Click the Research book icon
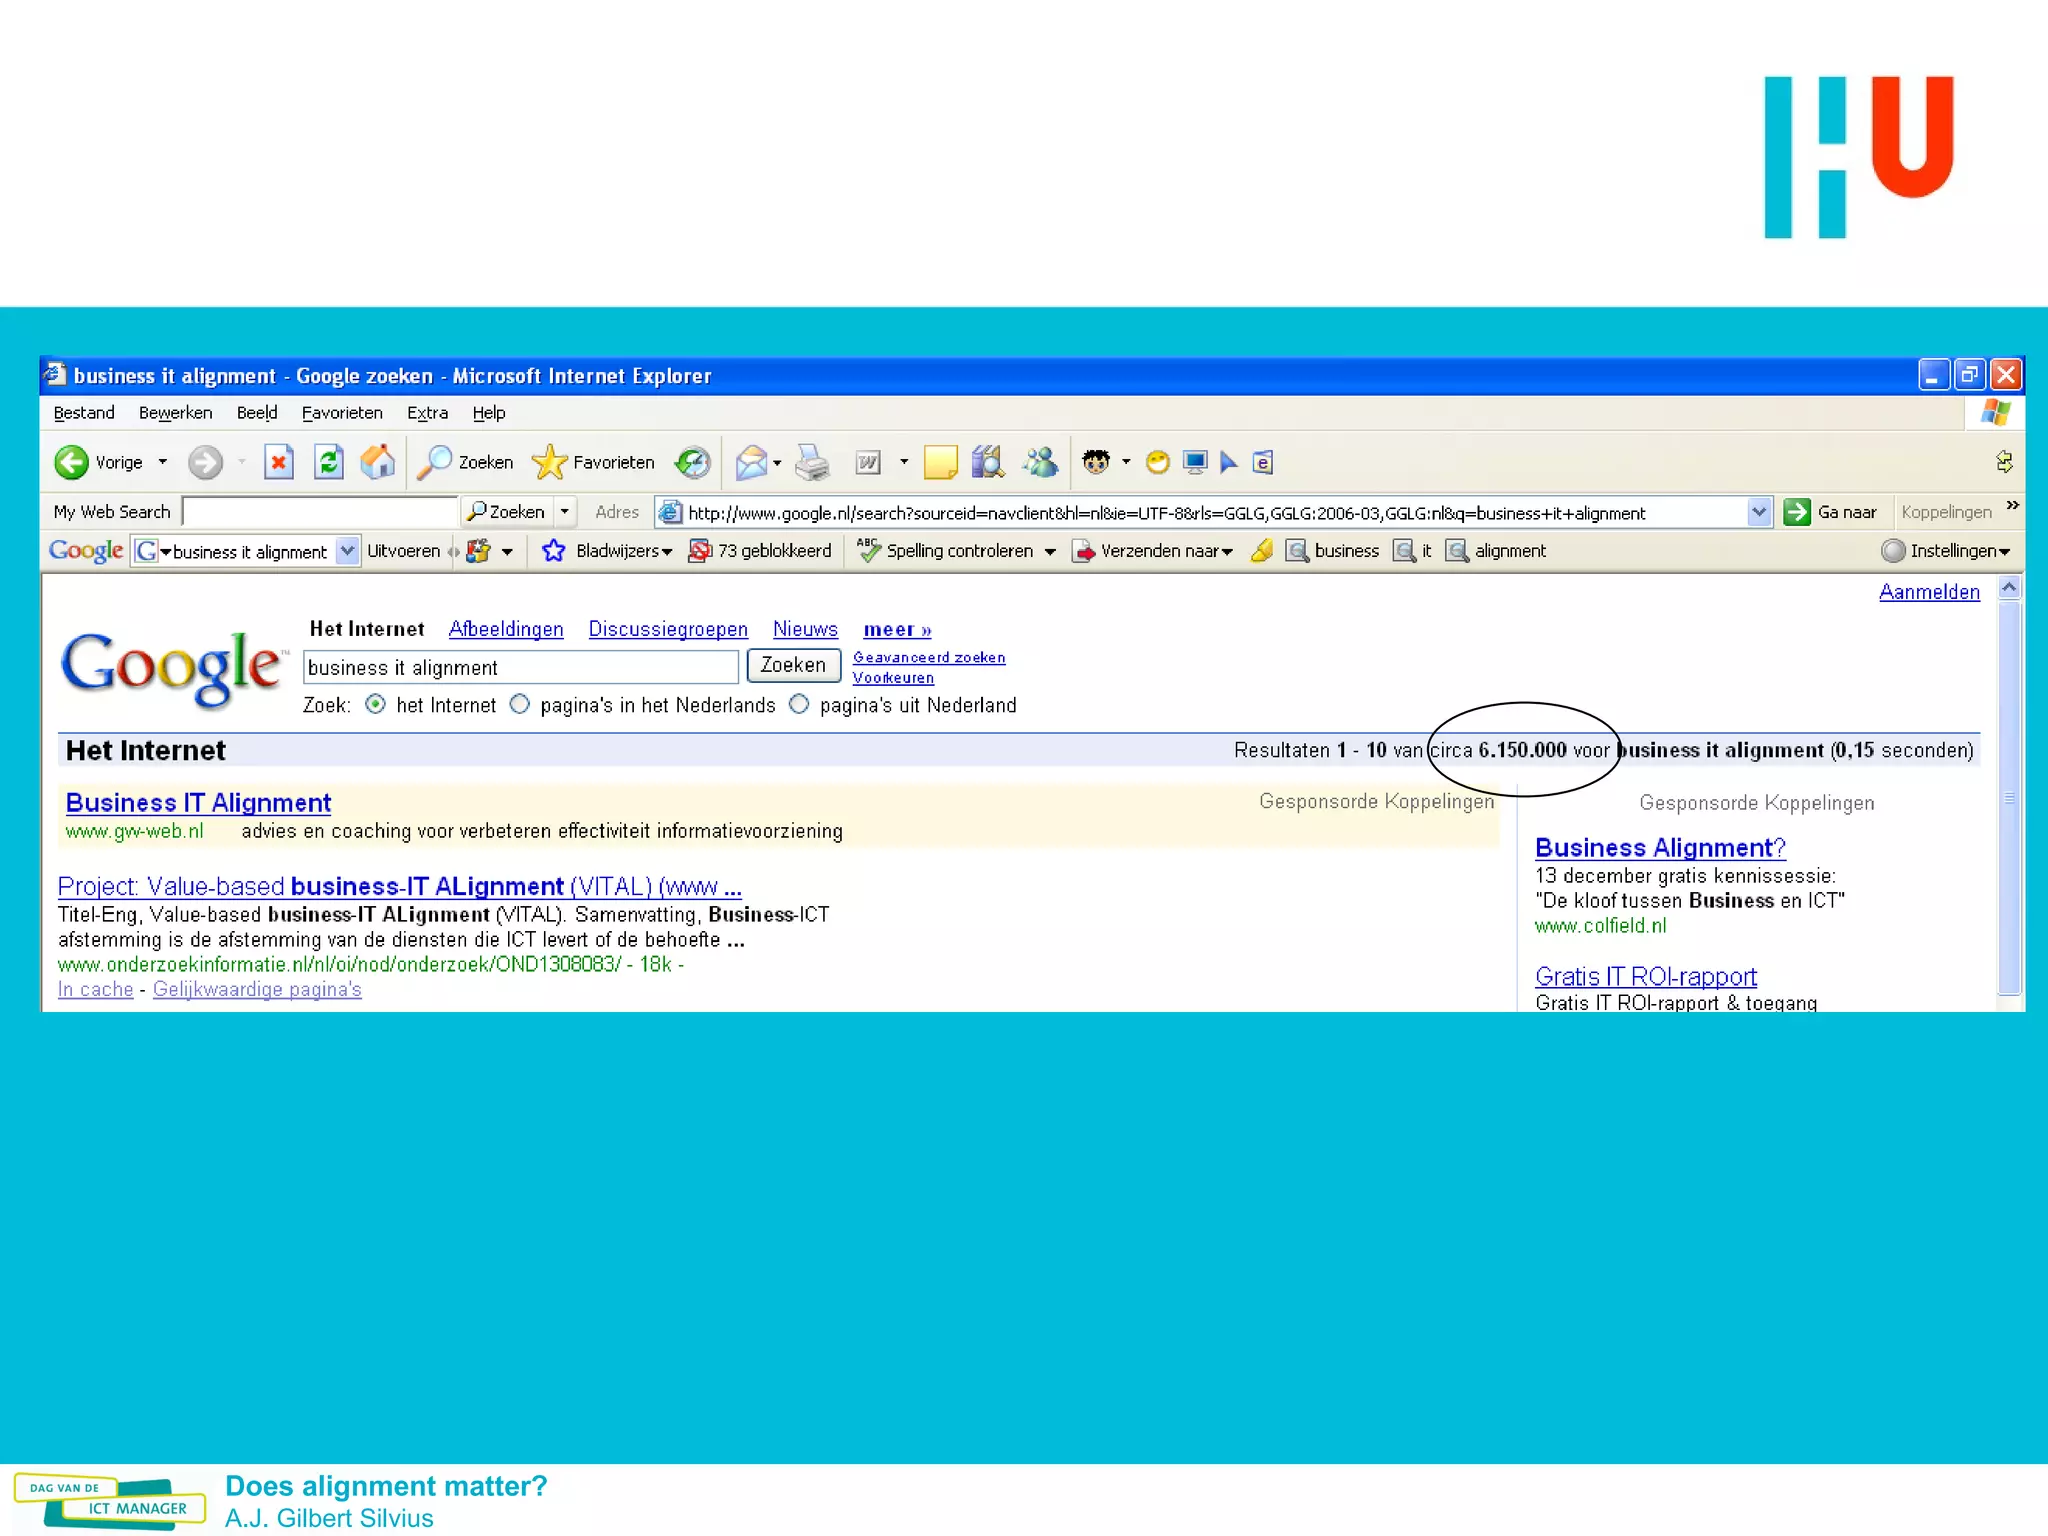 988,462
